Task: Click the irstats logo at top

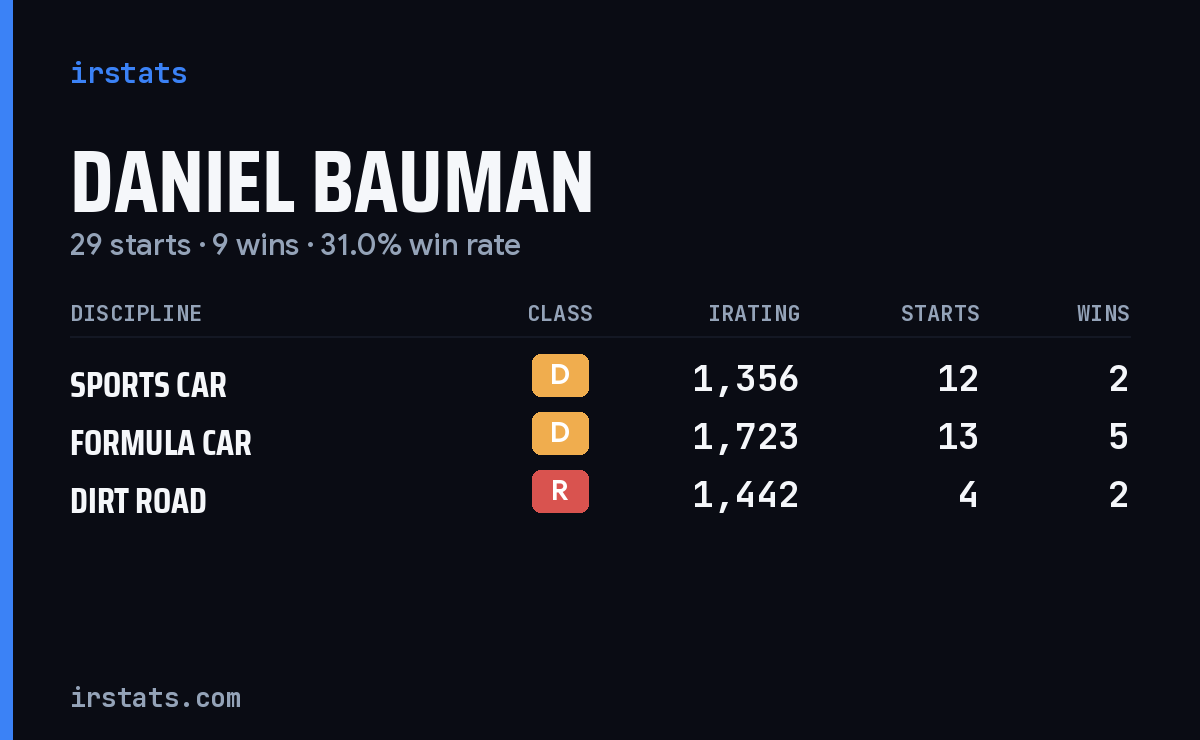Action: coord(128,73)
